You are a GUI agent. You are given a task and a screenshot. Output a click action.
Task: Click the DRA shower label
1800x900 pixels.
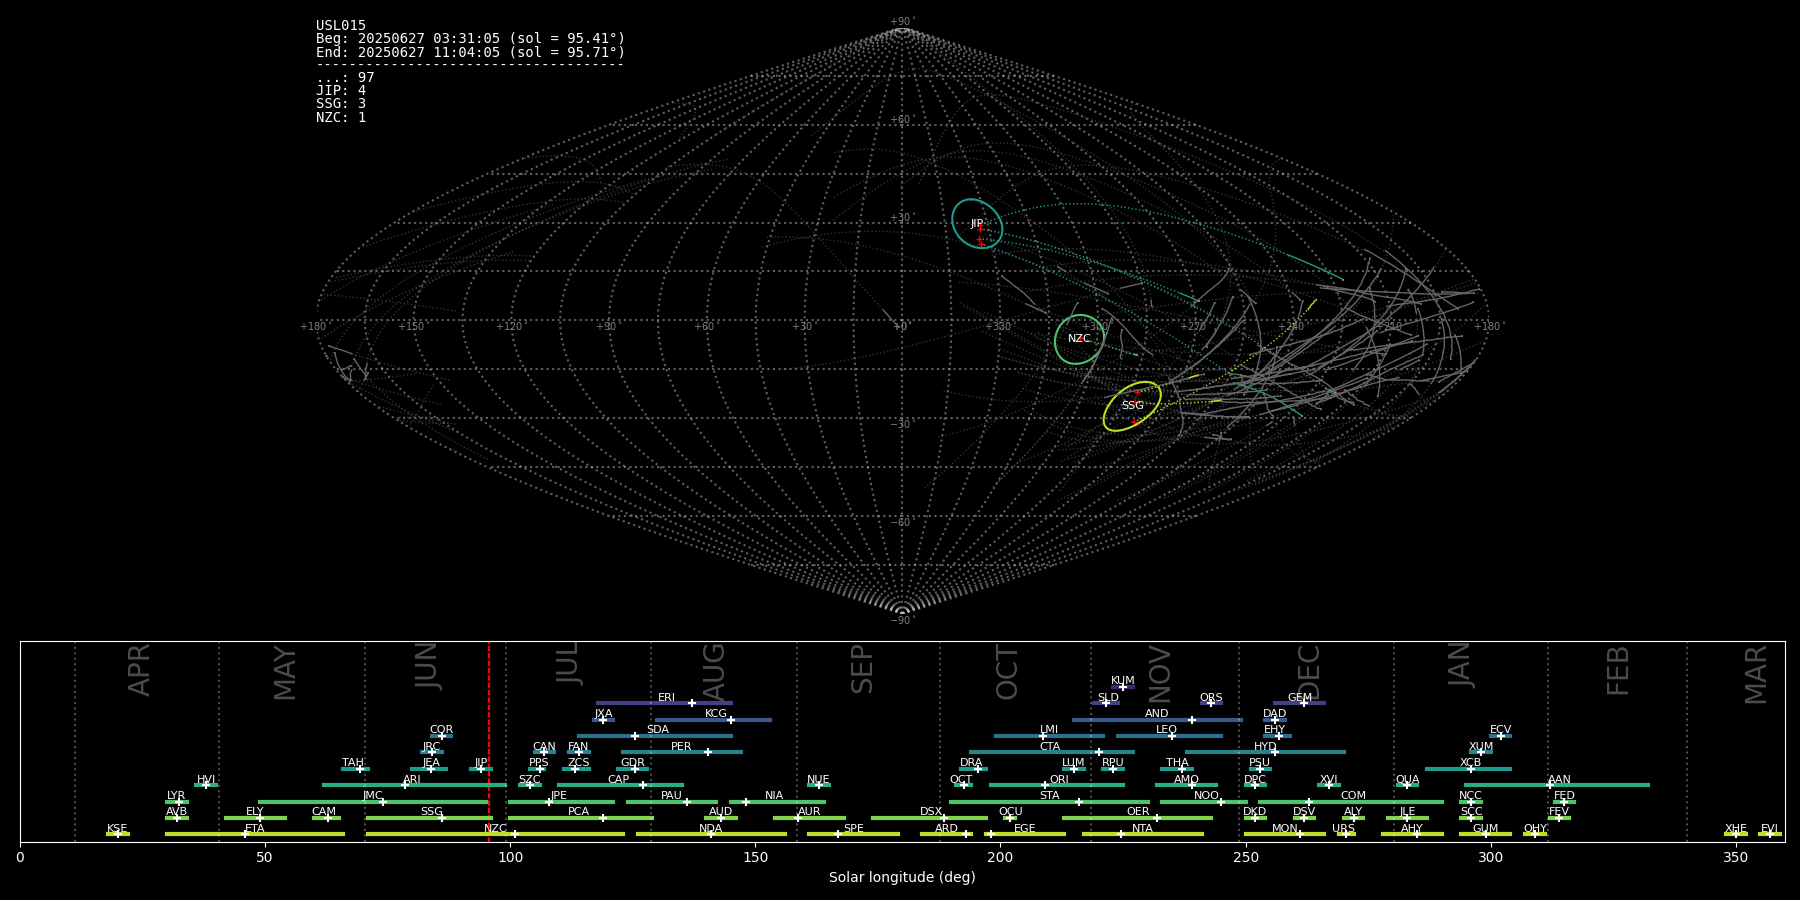[971, 763]
